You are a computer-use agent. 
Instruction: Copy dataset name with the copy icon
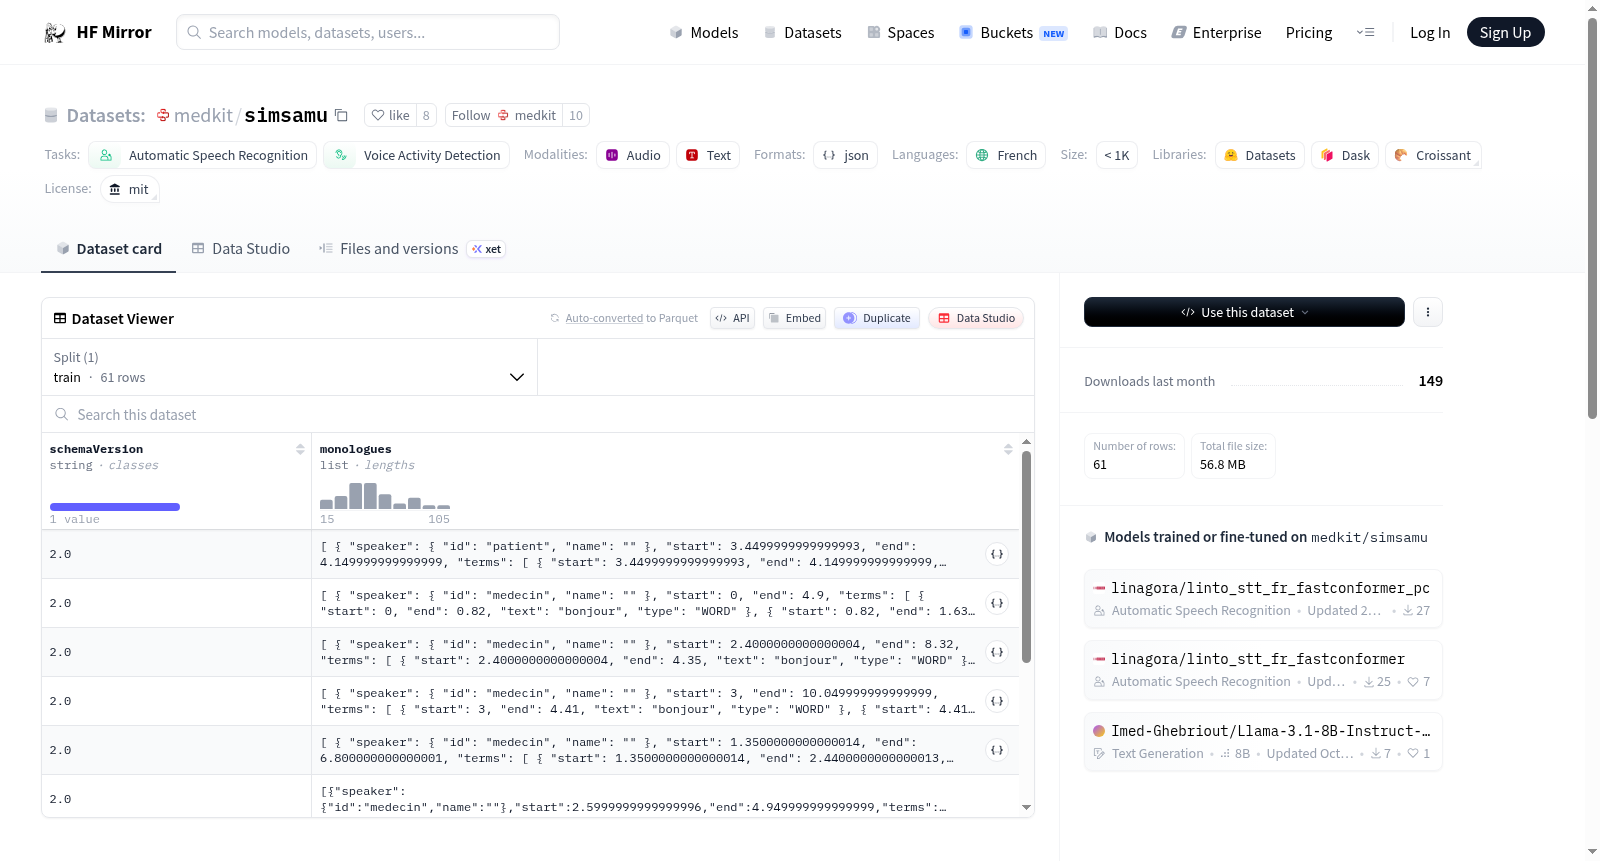[x=341, y=115]
